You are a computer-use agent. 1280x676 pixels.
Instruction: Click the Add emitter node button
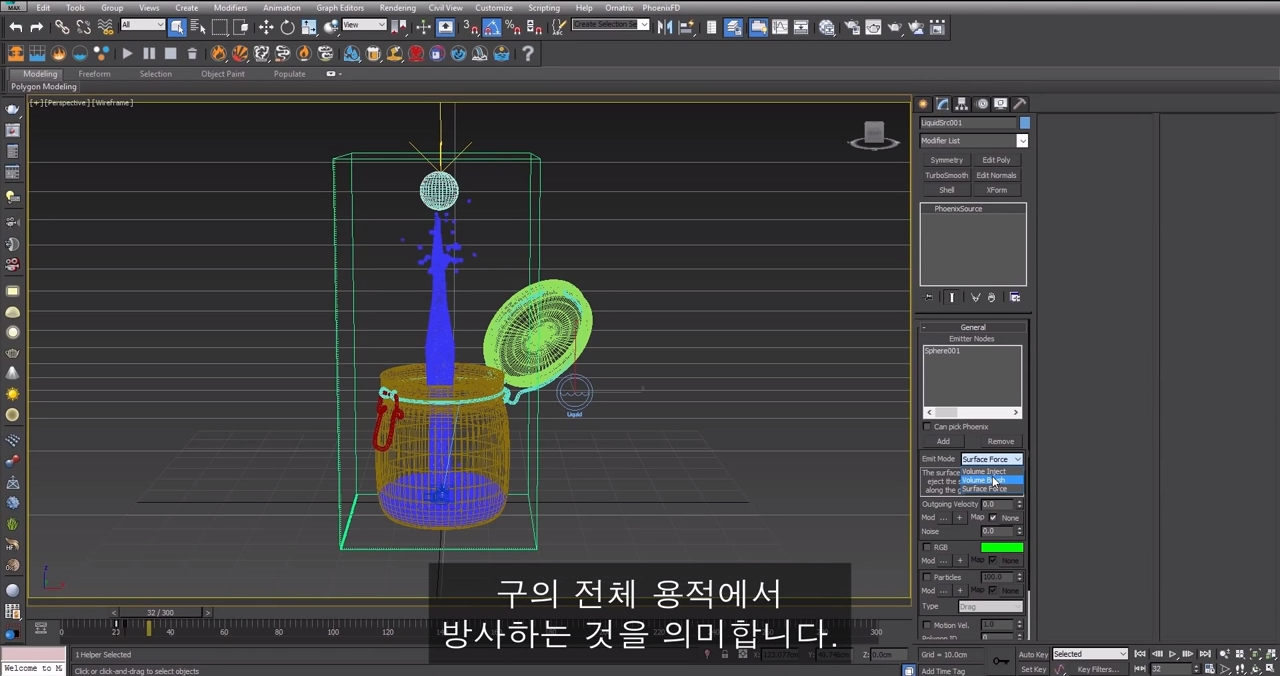point(943,441)
